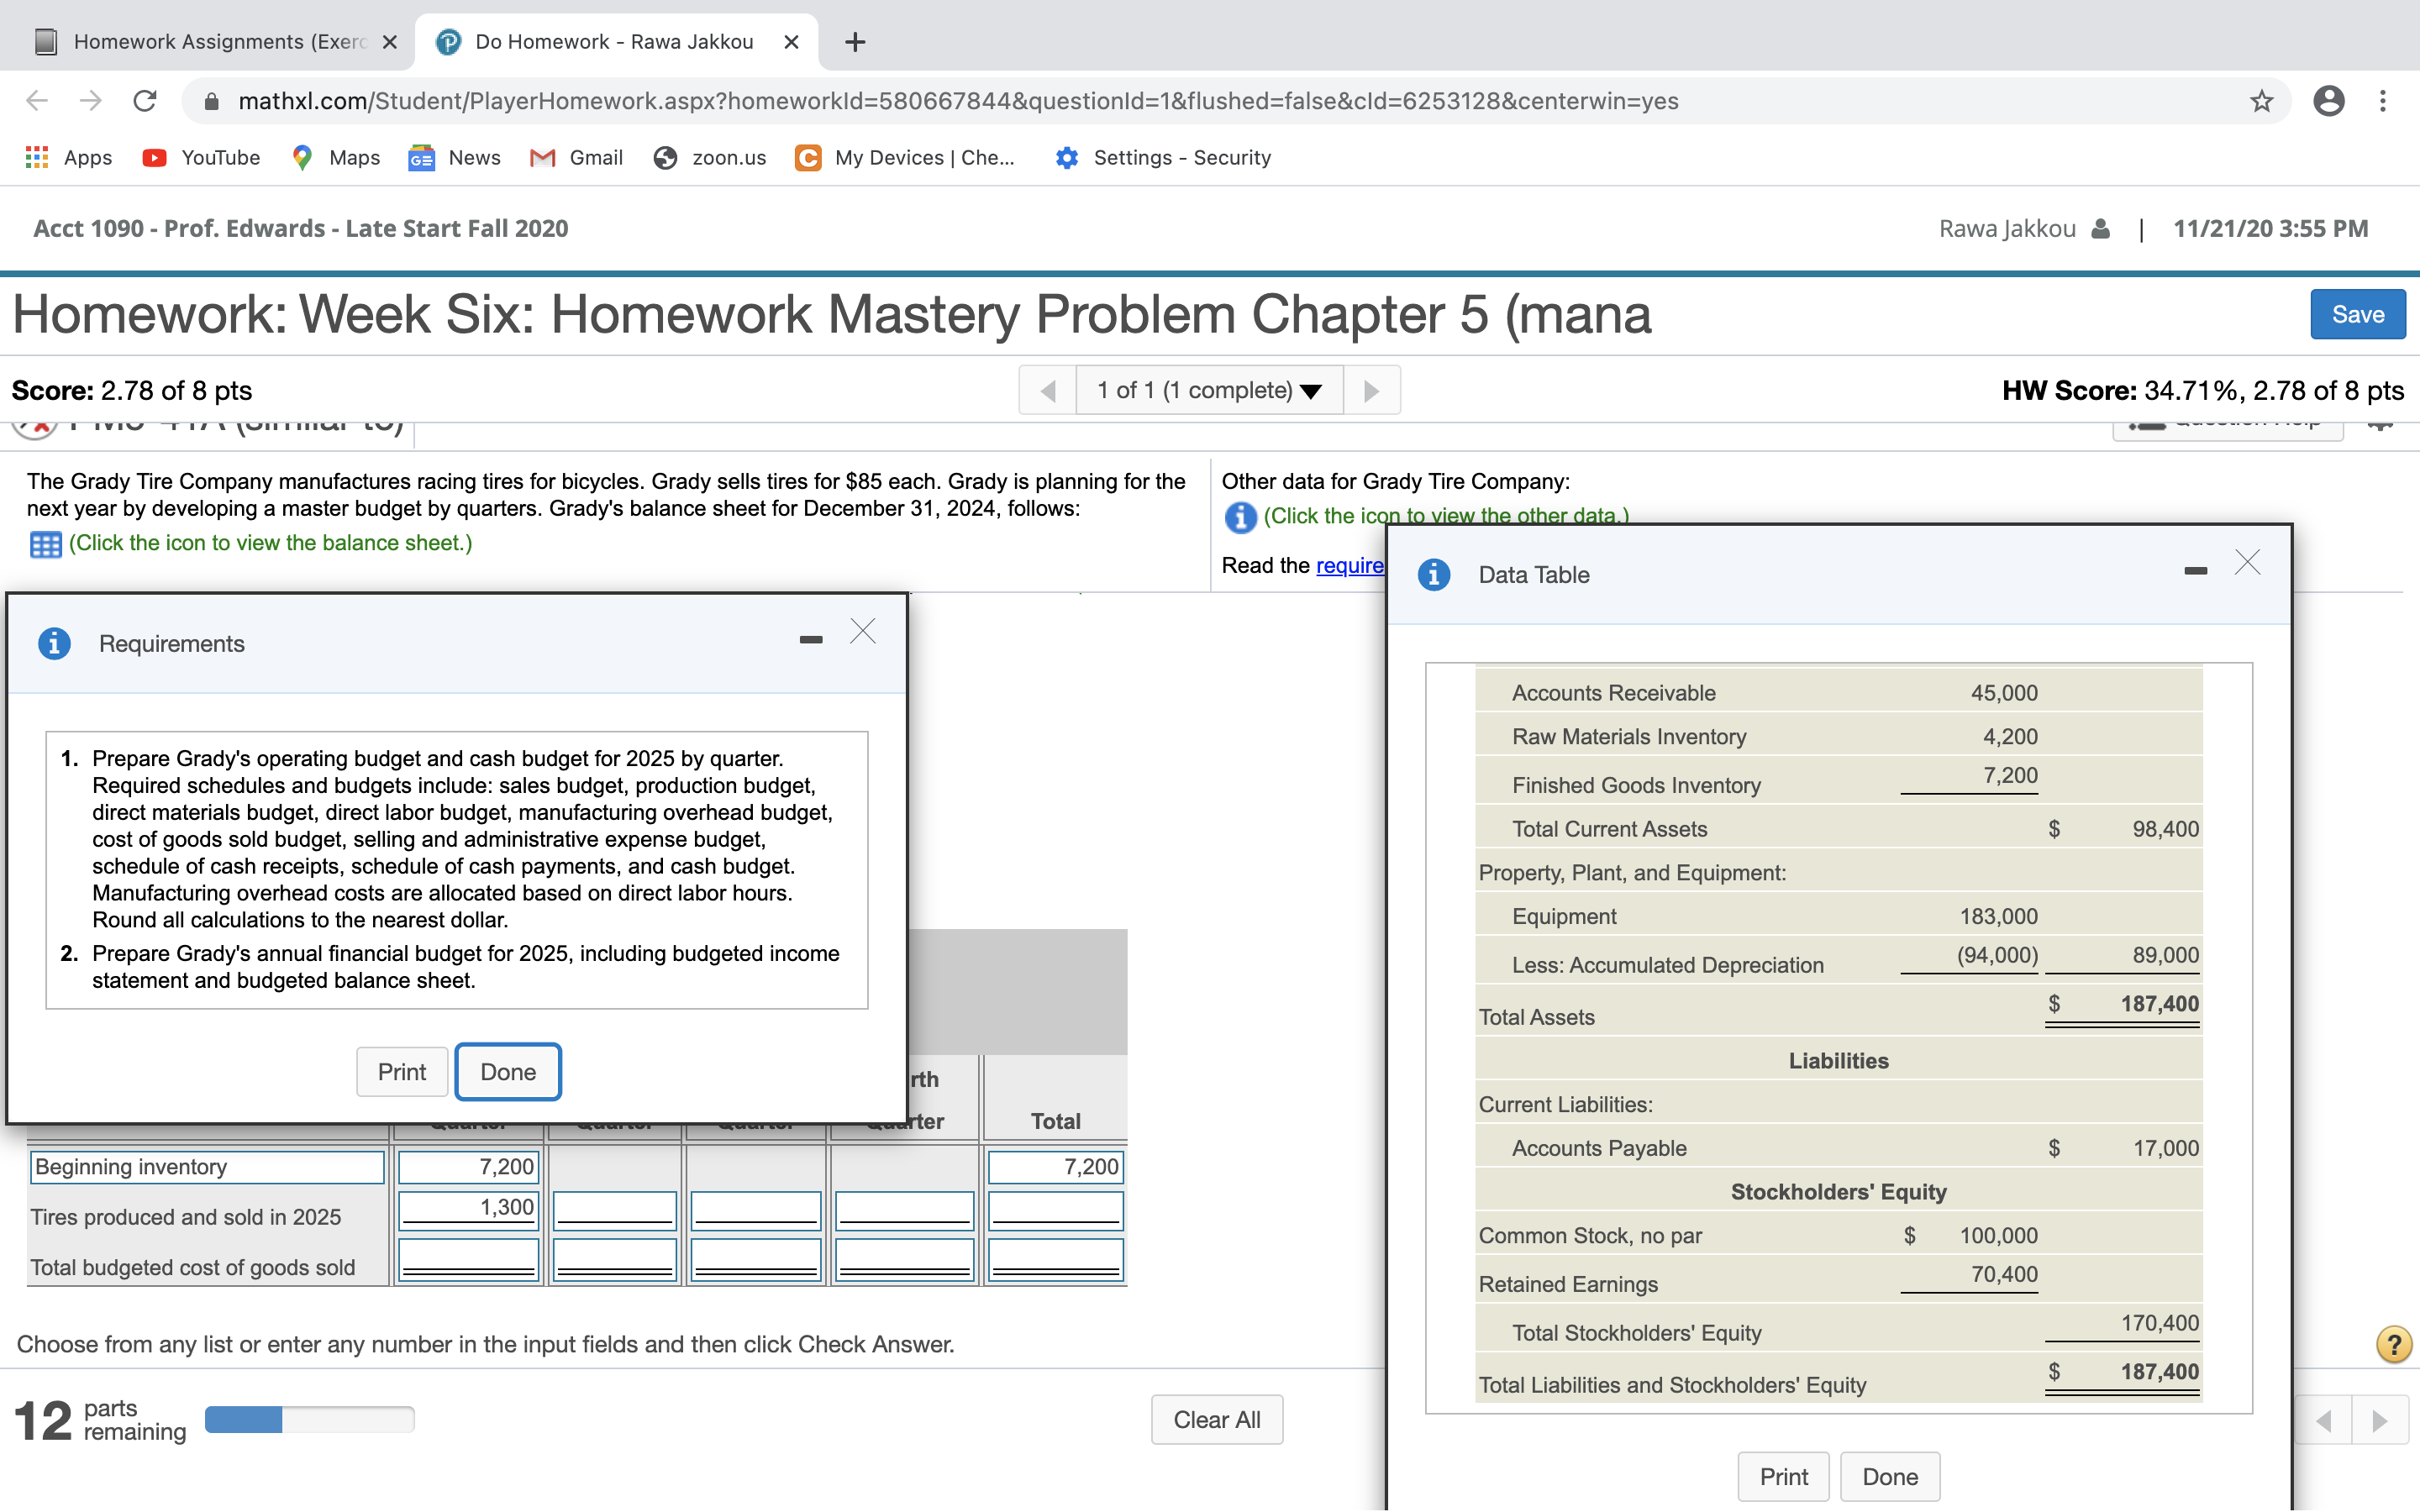The height and width of the screenshot is (1512, 2420).
Task: Click the balance sheet grid icon
Action: coord(44,543)
